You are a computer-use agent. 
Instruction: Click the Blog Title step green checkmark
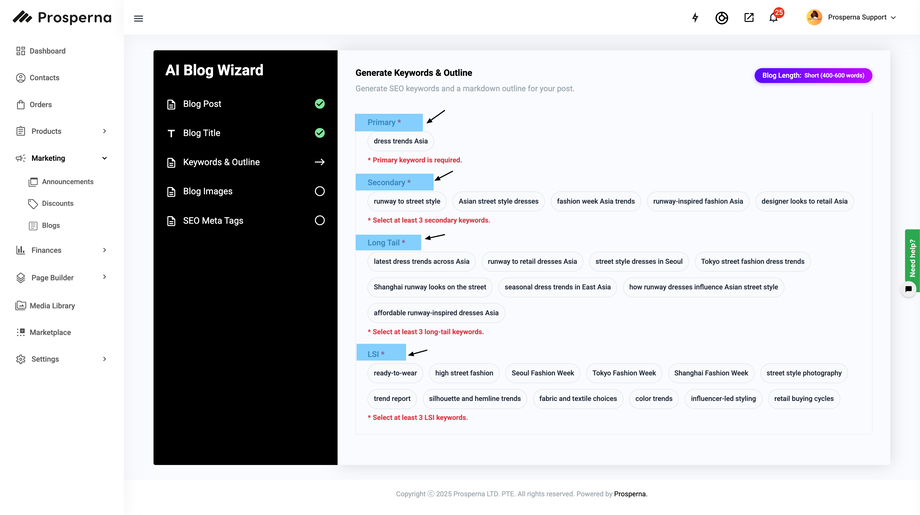click(320, 133)
